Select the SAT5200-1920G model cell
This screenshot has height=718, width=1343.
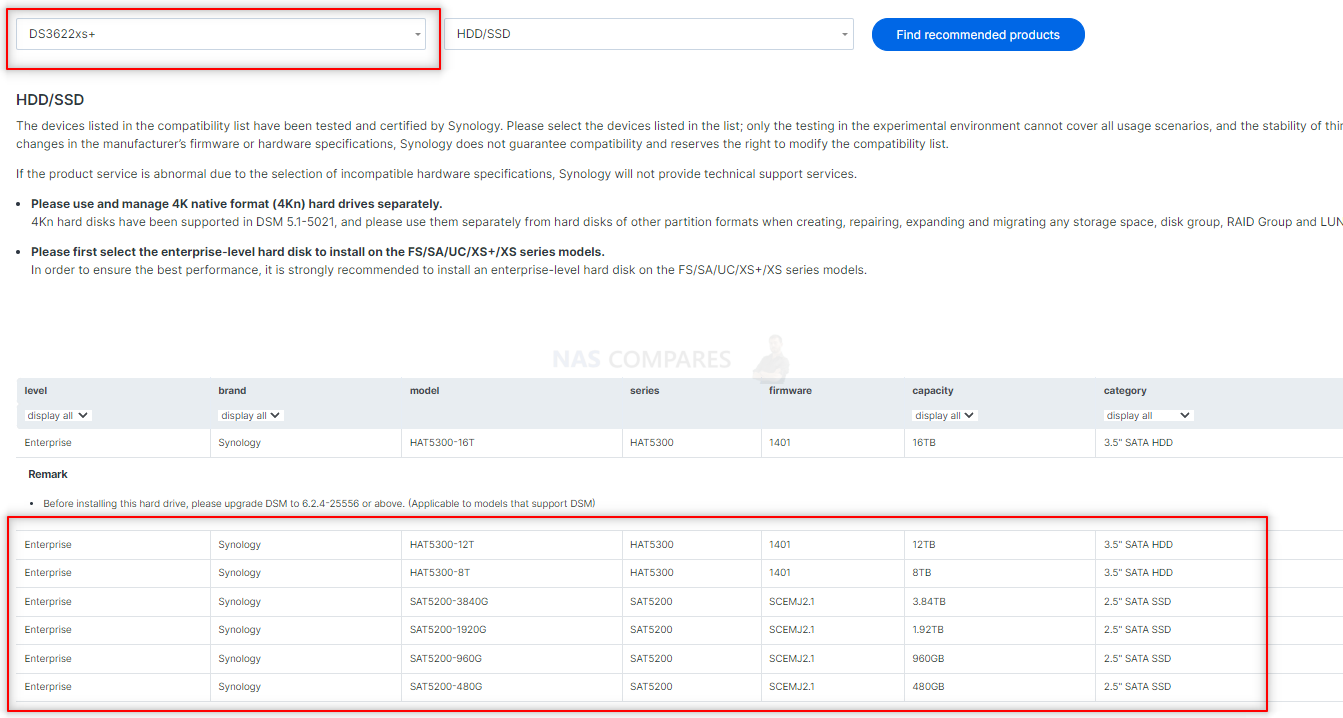click(448, 630)
